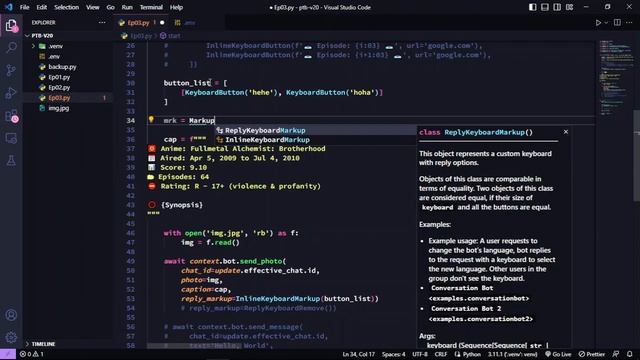Screen dimensions: 640x360
Task: Open Explorer views and more actions ellipsis
Action: (102, 23)
